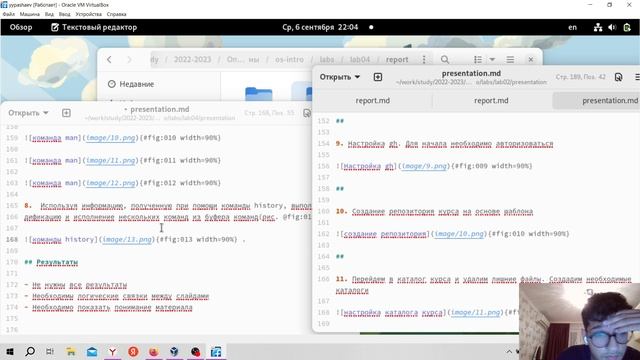Click the Стр. 168 position indicator in left editor
This screenshot has height=360, width=640.
coord(269,113)
